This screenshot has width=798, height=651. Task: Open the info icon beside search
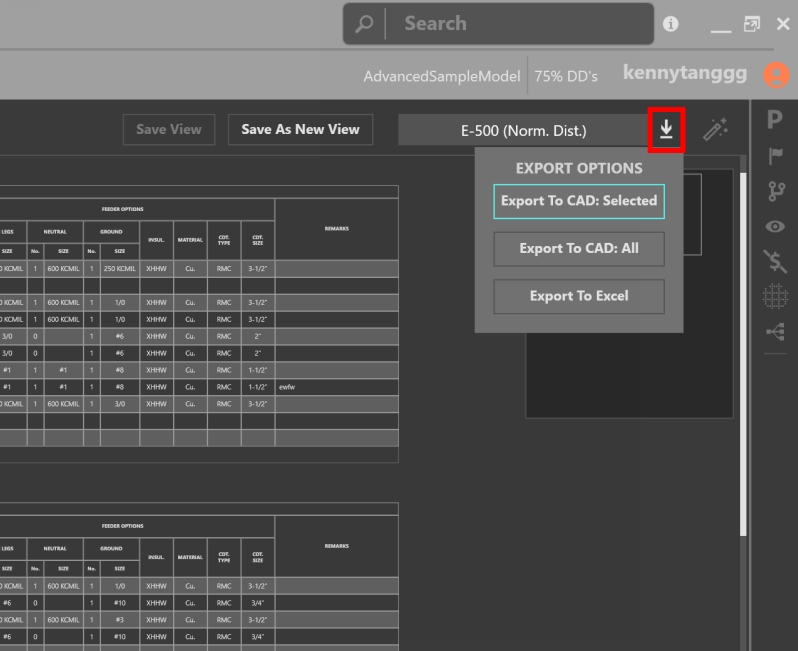coord(670,23)
